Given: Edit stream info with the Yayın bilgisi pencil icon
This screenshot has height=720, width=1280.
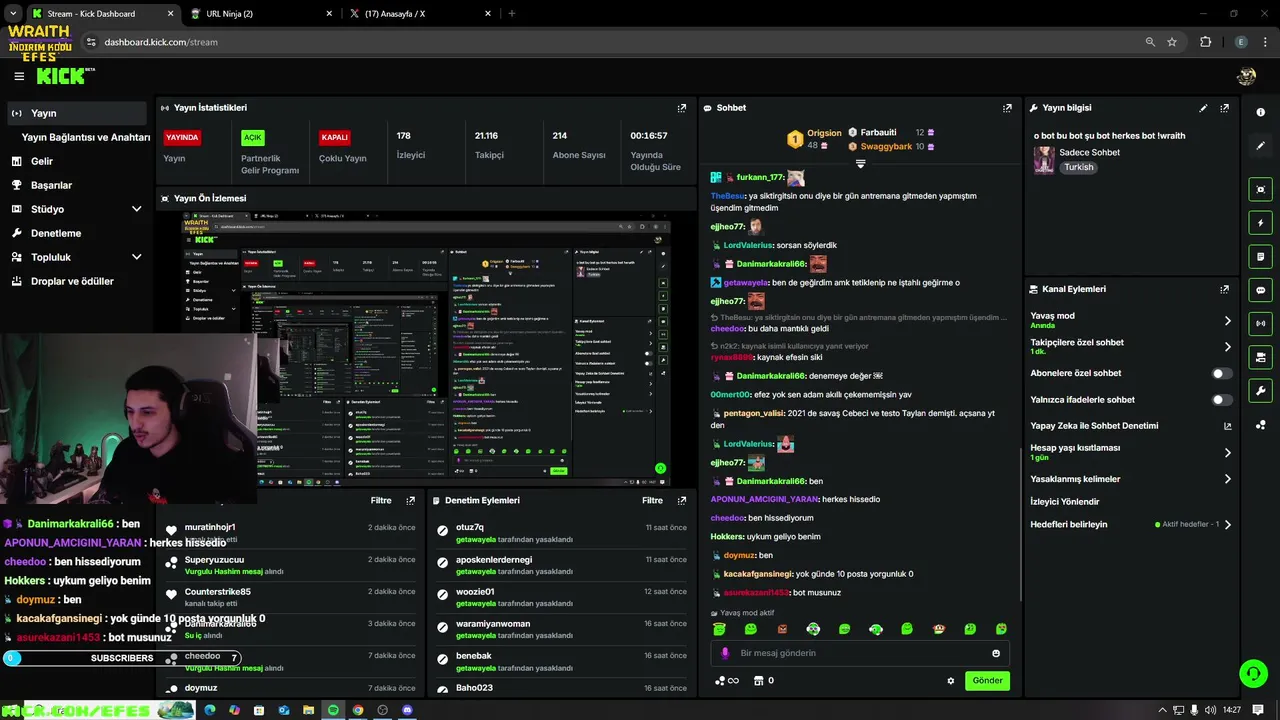Looking at the screenshot, I should tap(1203, 108).
